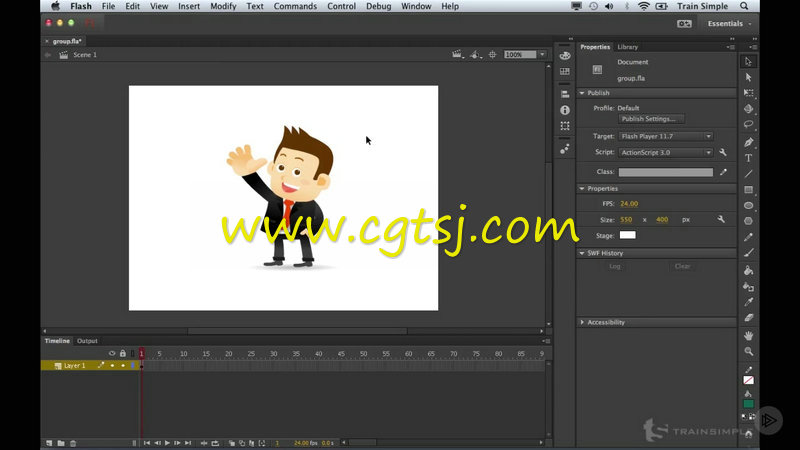This screenshot has width=800, height=450.
Task: Click the Center Stage icon
Action: pos(492,55)
